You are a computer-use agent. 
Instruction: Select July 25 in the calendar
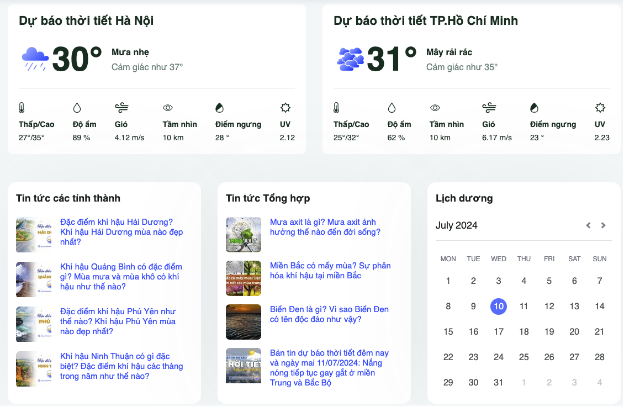pos(524,357)
